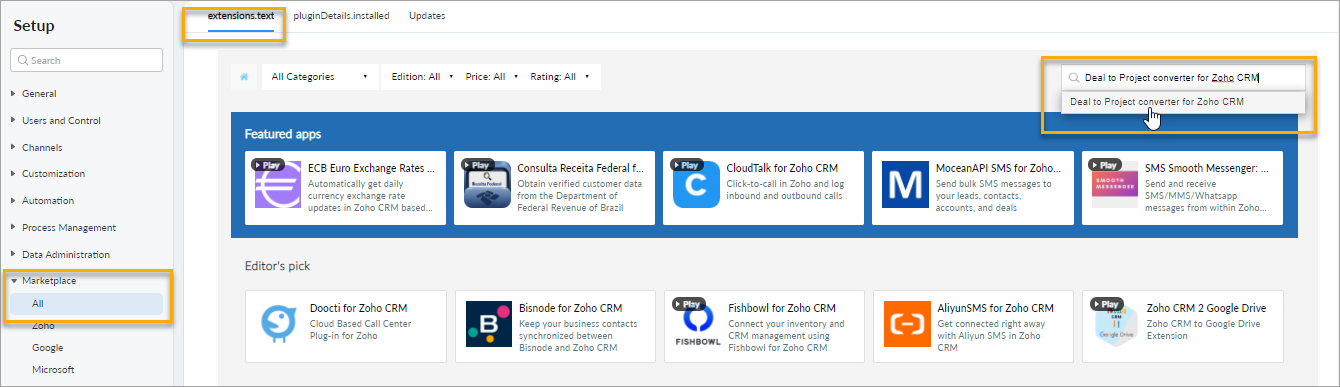
Task: Click the home icon in Marketplace toolbar
Action: point(244,77)
